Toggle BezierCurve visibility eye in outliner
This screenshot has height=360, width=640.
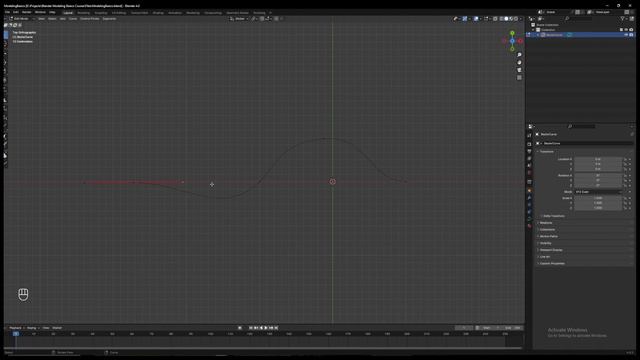pos(626,35)
